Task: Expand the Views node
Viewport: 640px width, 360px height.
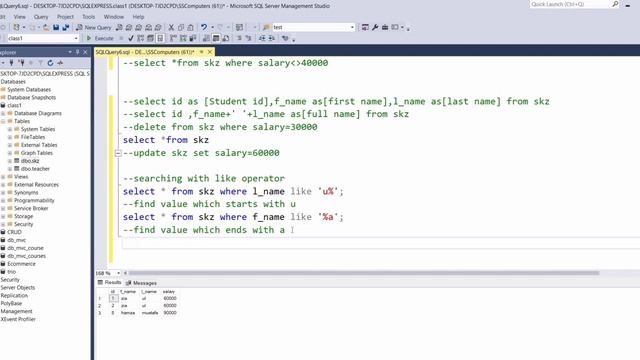Action: [3, 177]
